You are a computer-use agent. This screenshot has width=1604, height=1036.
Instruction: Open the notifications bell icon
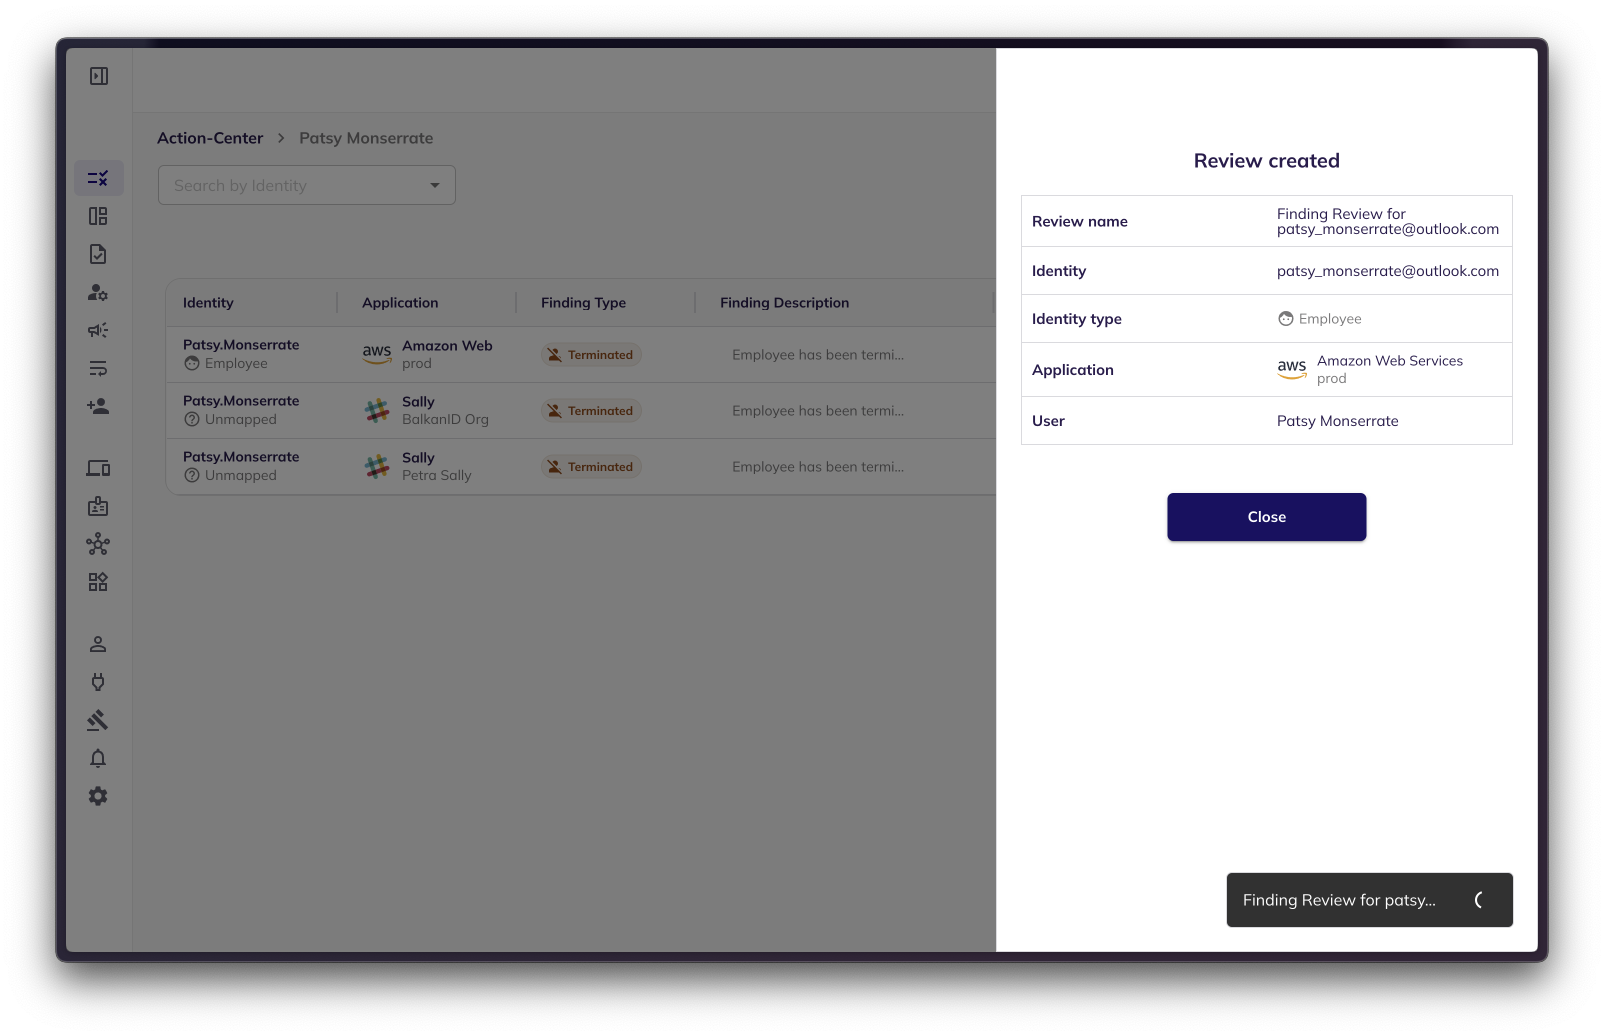click(x=98, y=758)
